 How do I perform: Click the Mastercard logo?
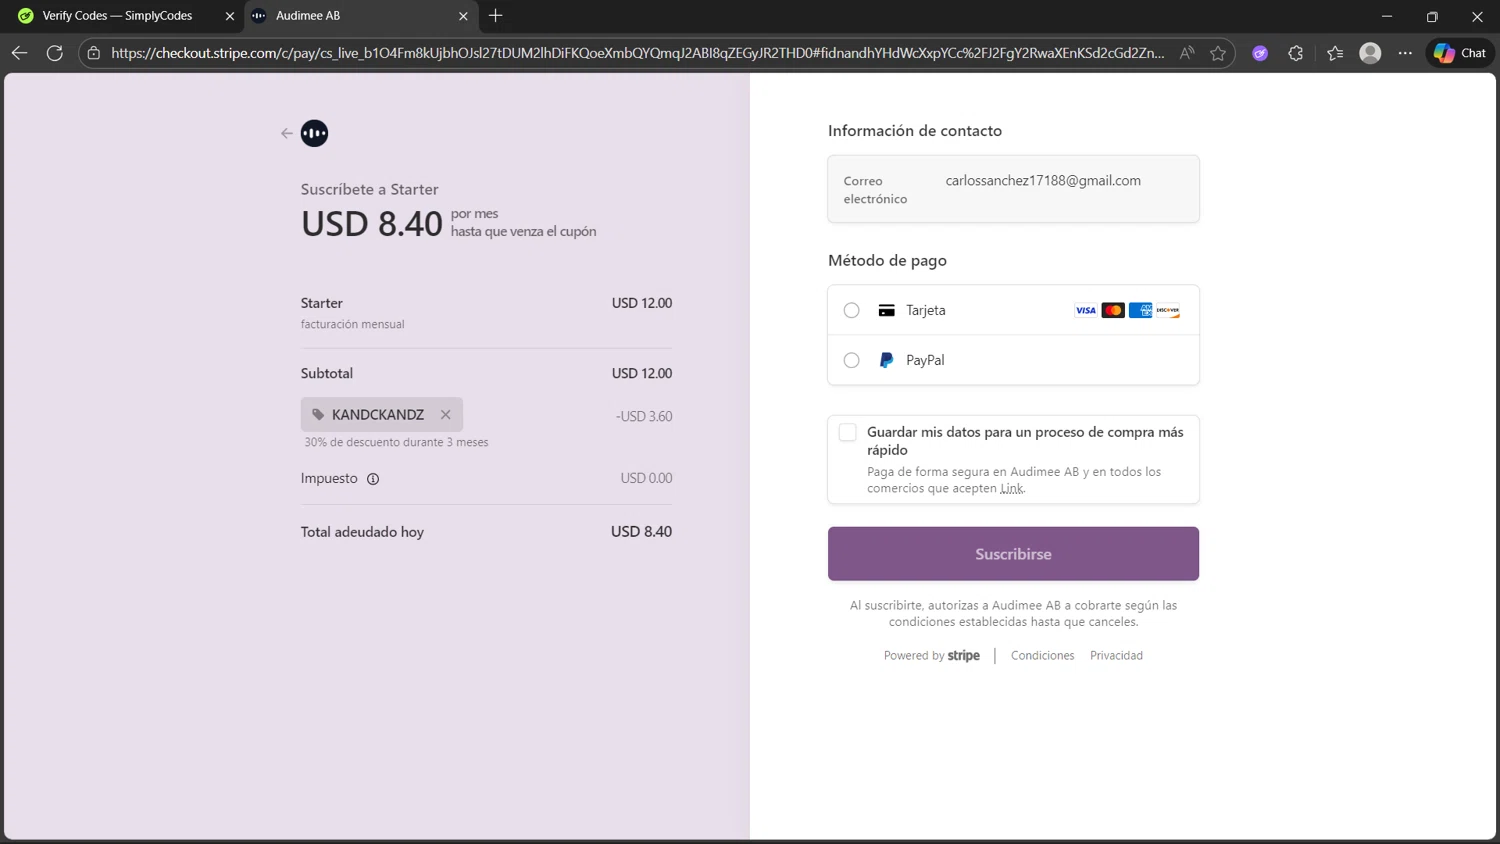coord(1113,310)
